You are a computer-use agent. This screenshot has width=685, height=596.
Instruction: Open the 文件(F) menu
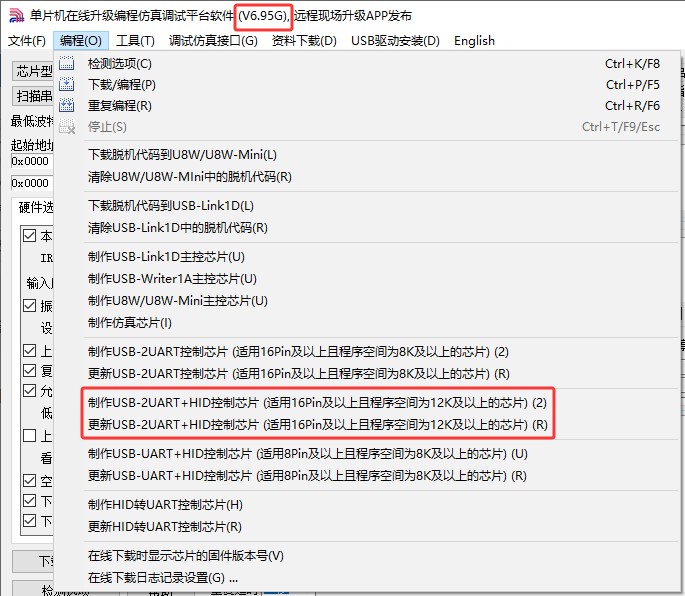coord(27,41)
